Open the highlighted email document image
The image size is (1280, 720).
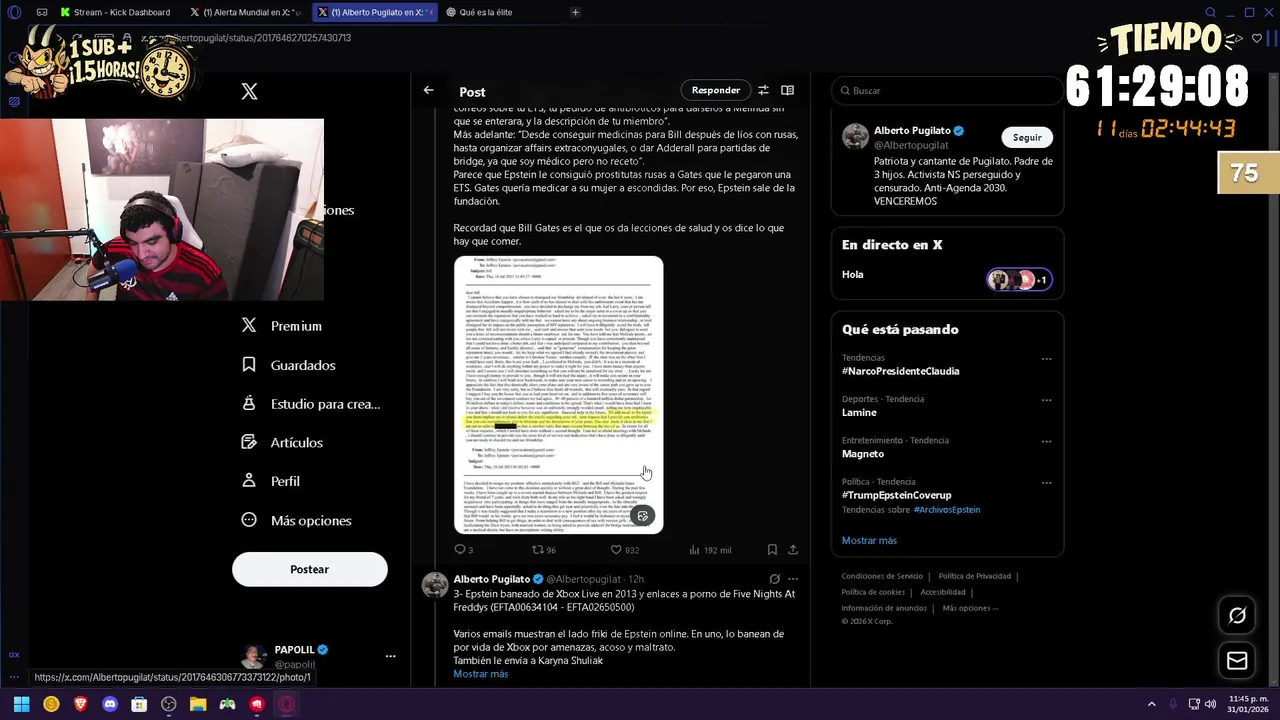tap(558, 395)
